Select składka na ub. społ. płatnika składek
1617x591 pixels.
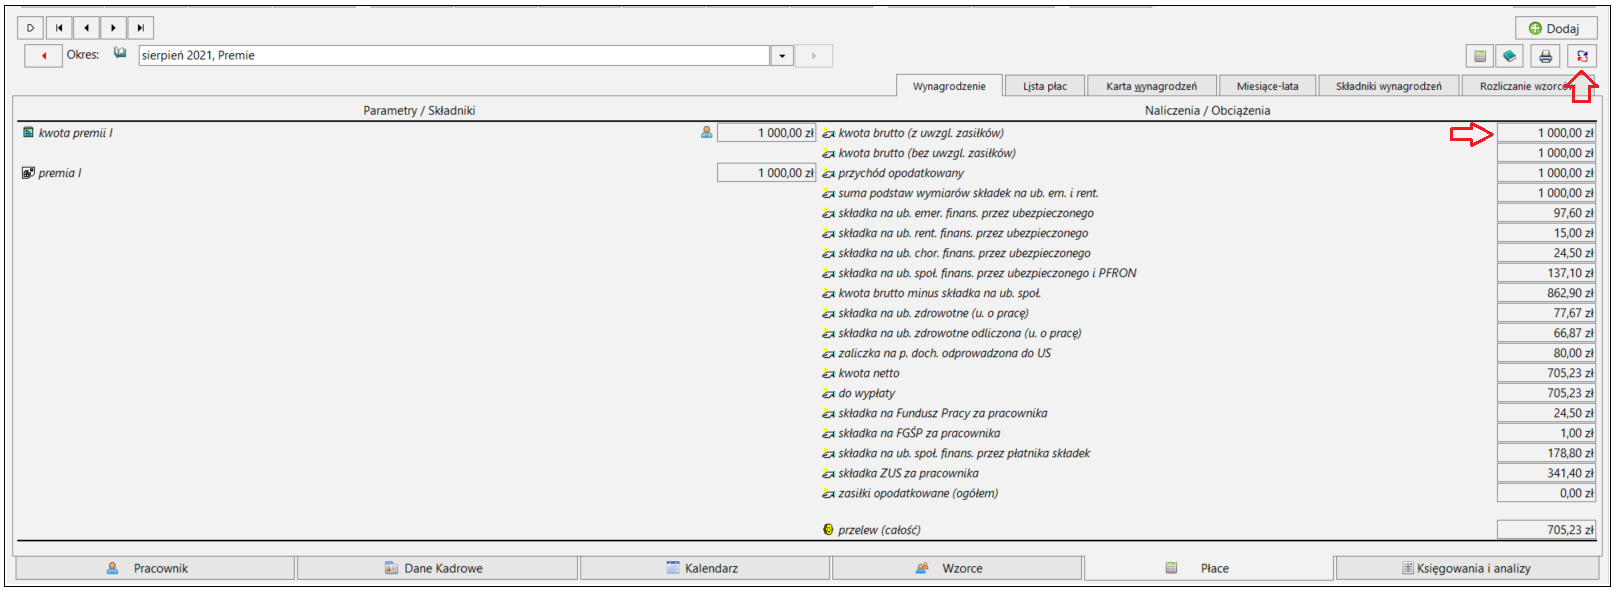[x=964, y=453]
